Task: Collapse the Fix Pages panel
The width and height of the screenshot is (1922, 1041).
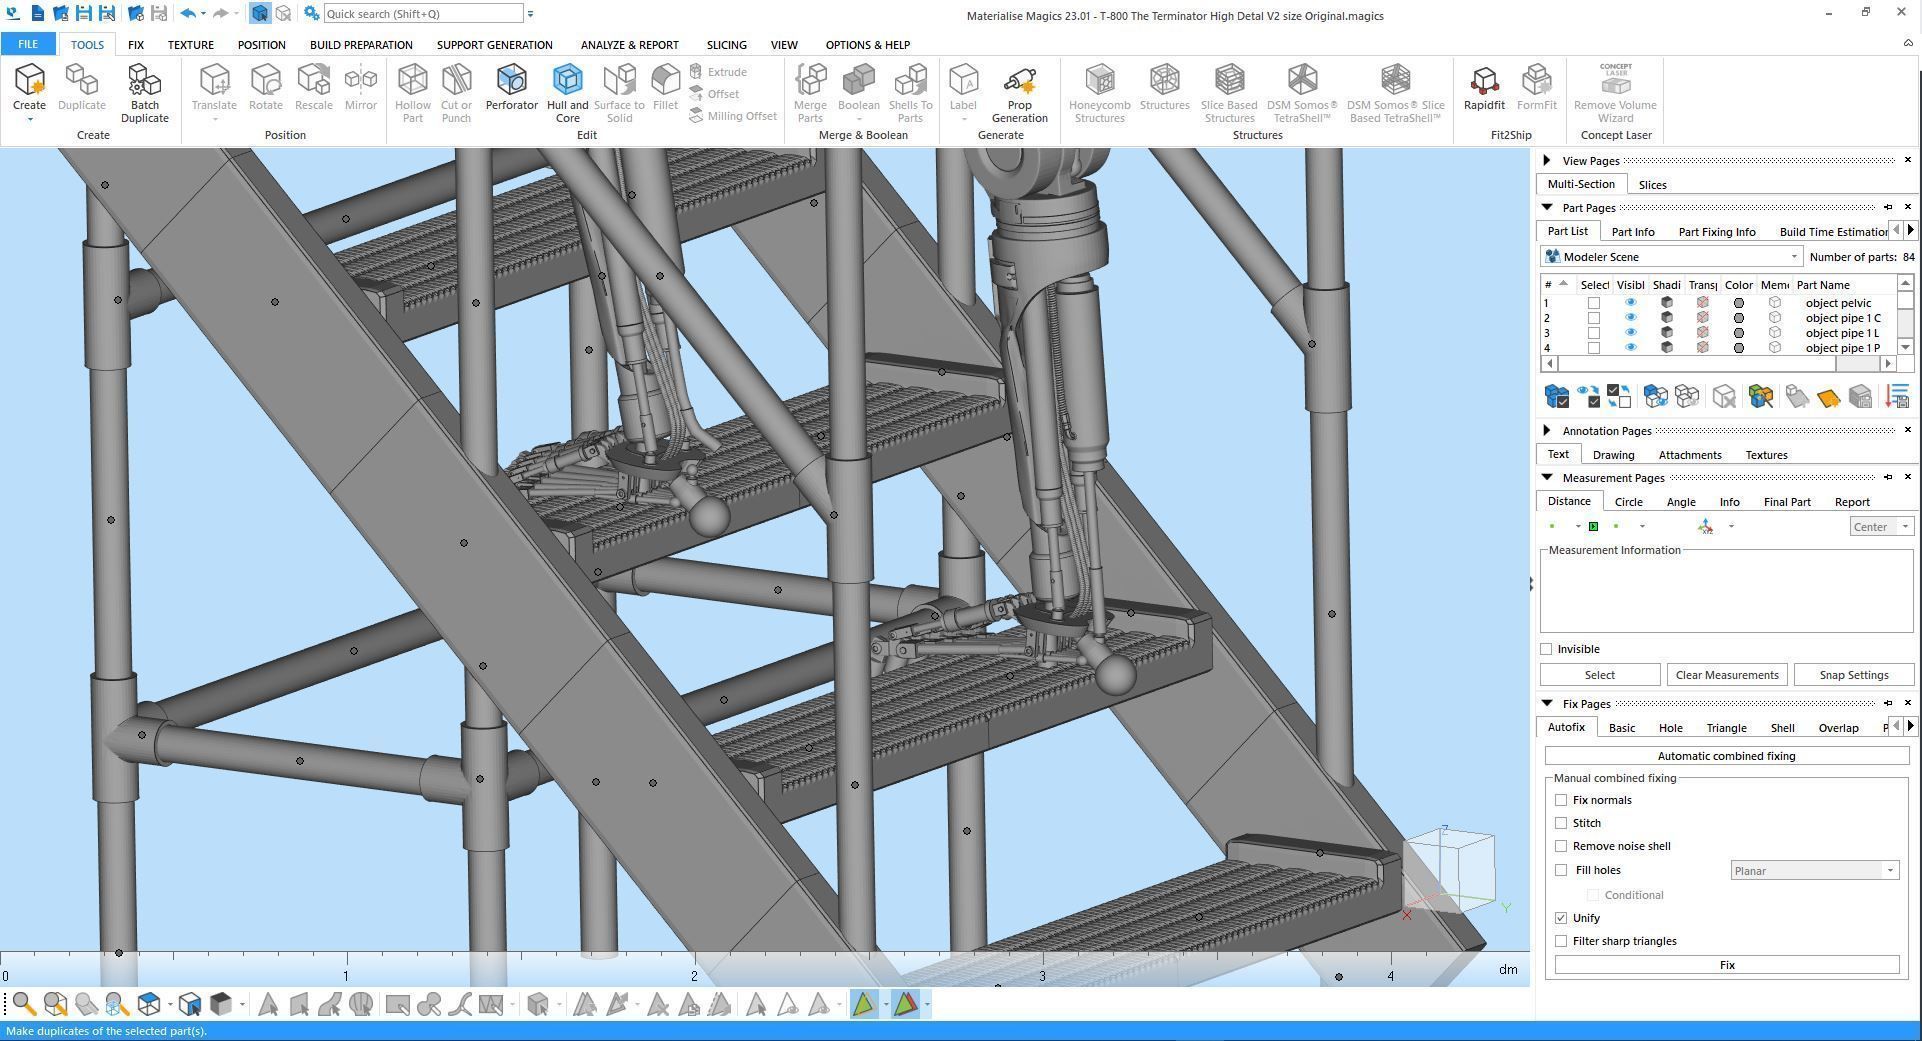Action: (1547, 703)
